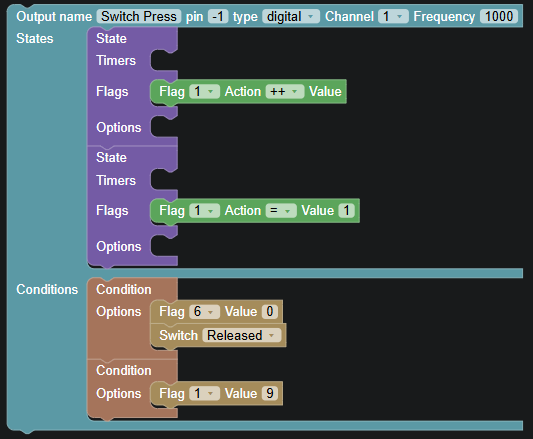Open the Flag 6 dropdown in first condition
Viewport: 533px width, 439px height.
click(204, 311)
